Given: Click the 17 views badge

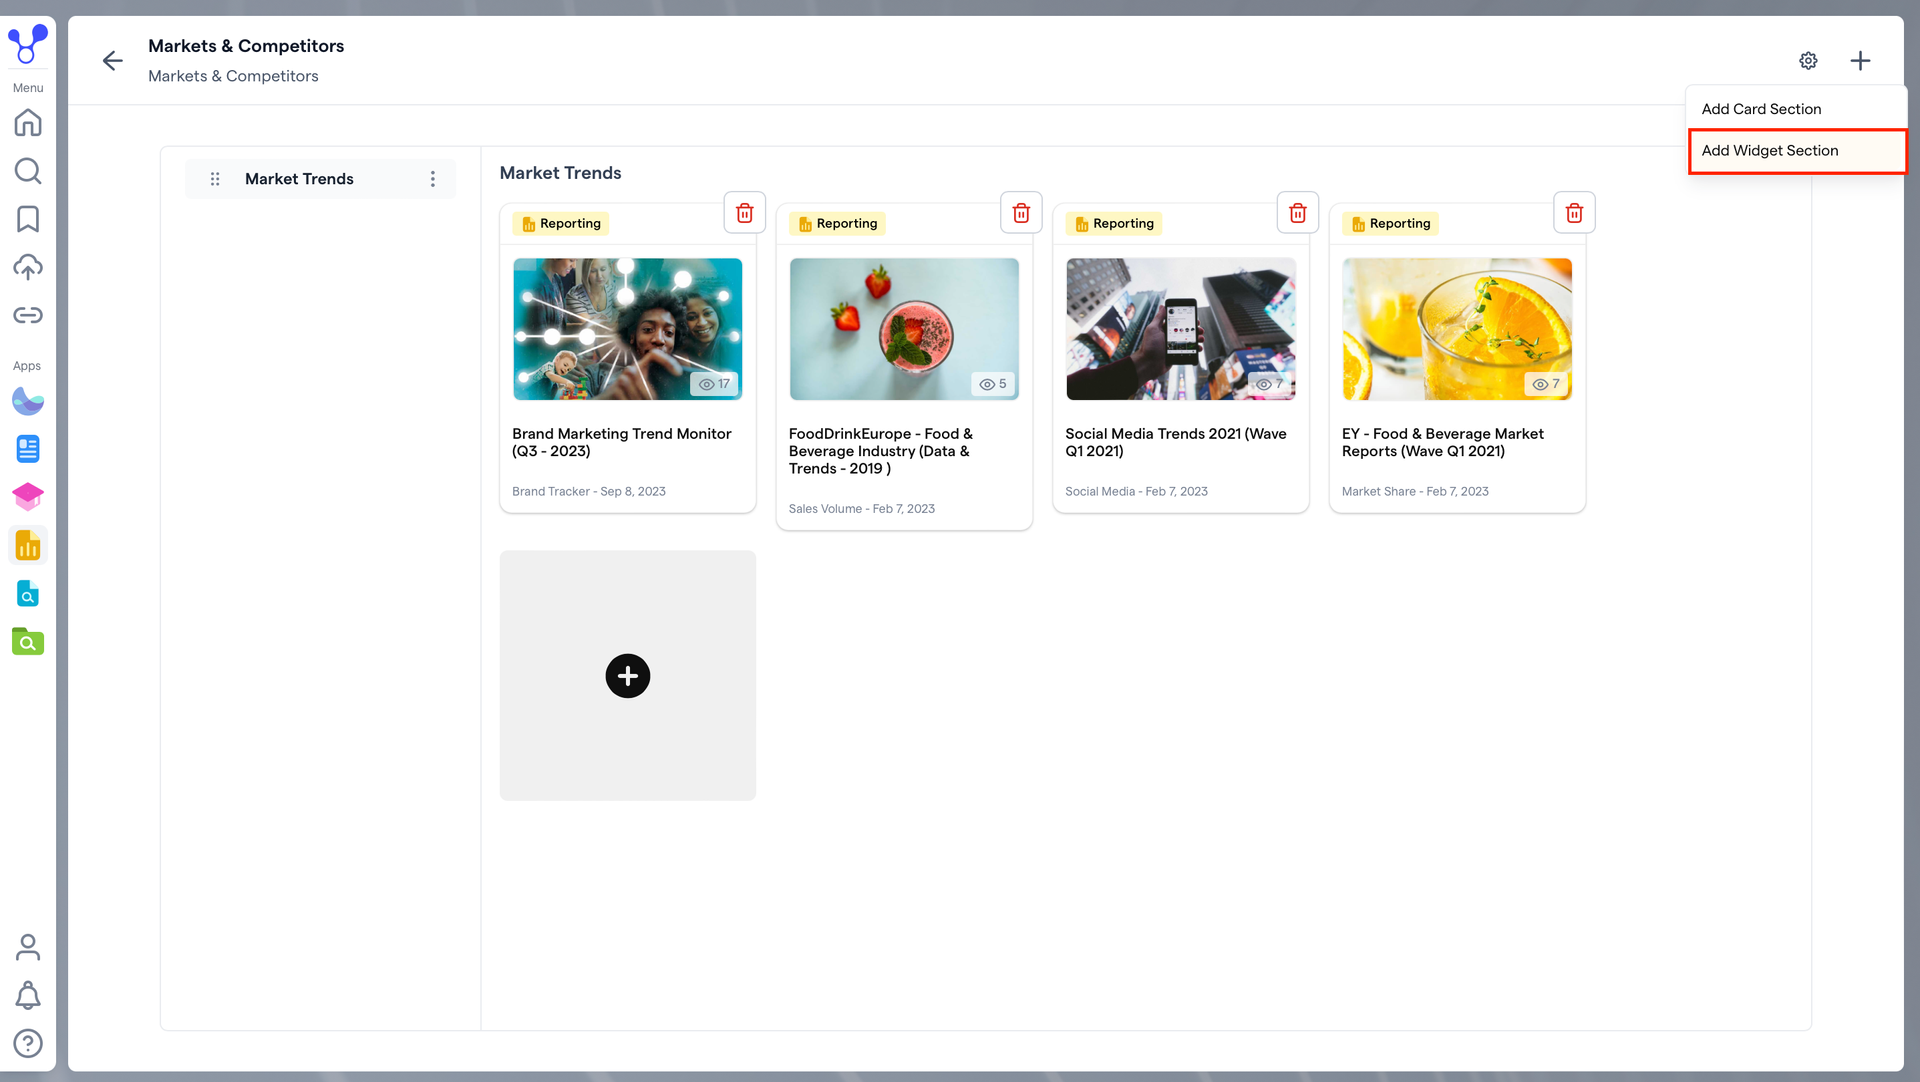Looking at the screenshot, I should click(x=715, y=384).
